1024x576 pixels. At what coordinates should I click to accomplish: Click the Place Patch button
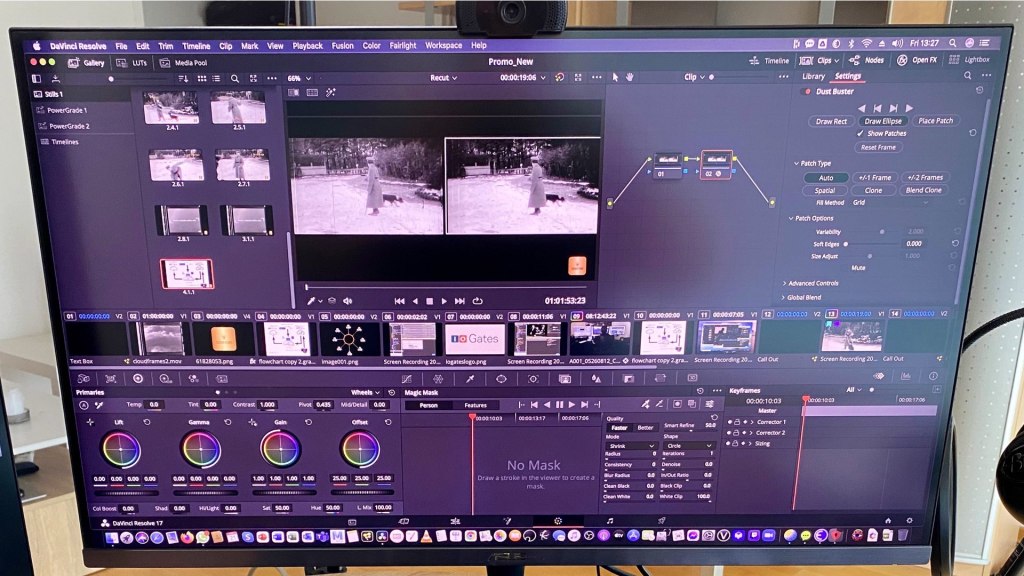pyautogui.click(x=935, y=120)
